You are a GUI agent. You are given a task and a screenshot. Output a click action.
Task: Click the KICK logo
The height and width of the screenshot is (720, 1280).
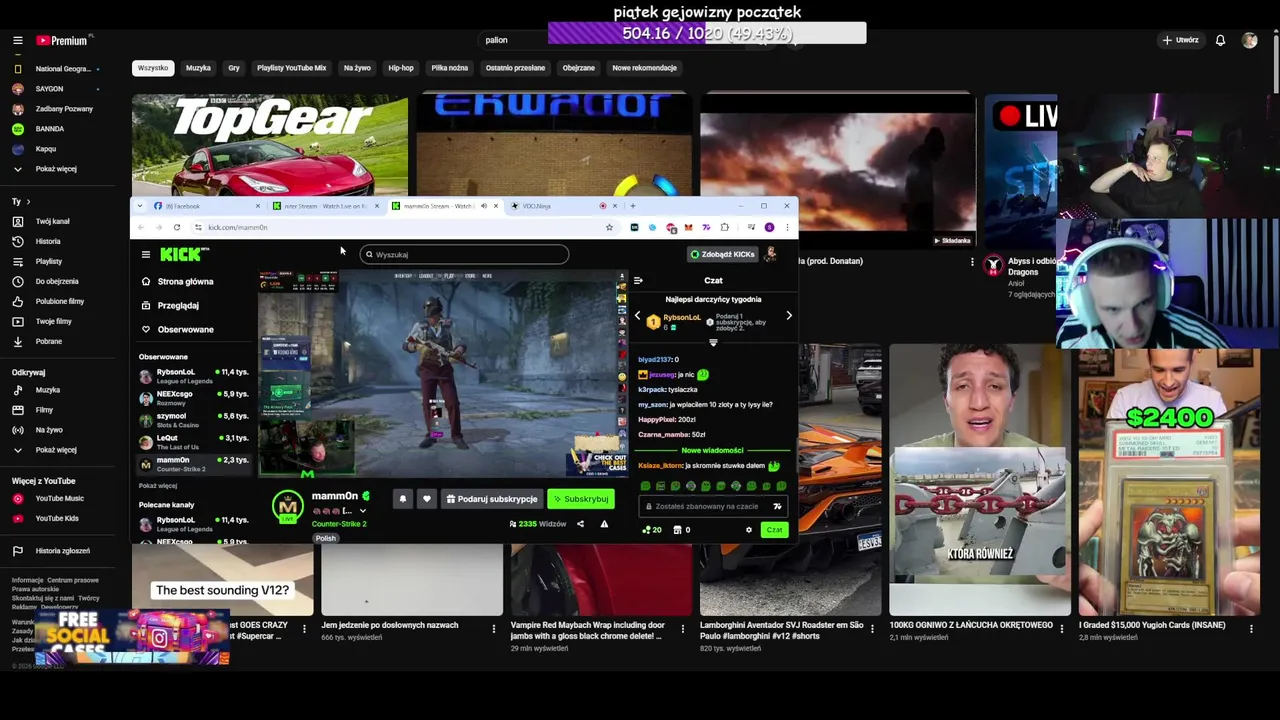[x=181, y=254]
